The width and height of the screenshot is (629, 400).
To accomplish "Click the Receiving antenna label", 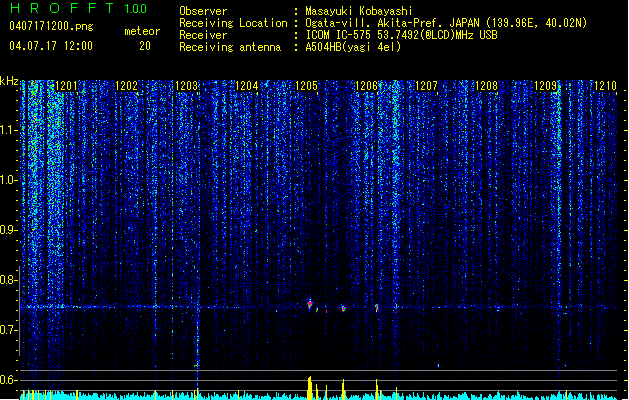I will click(230, 47).
